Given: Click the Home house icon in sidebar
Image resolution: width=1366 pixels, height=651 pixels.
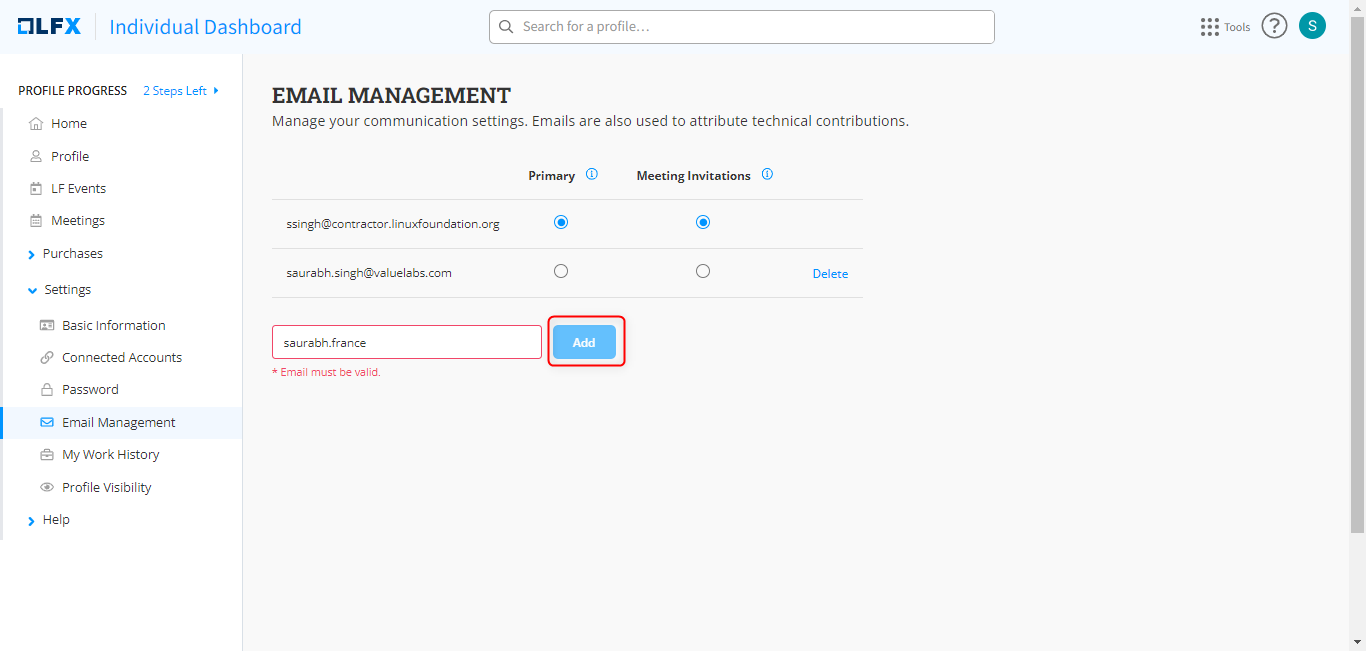Looking at the screenshot, I should pyautogui.click(x=36, y=124).
